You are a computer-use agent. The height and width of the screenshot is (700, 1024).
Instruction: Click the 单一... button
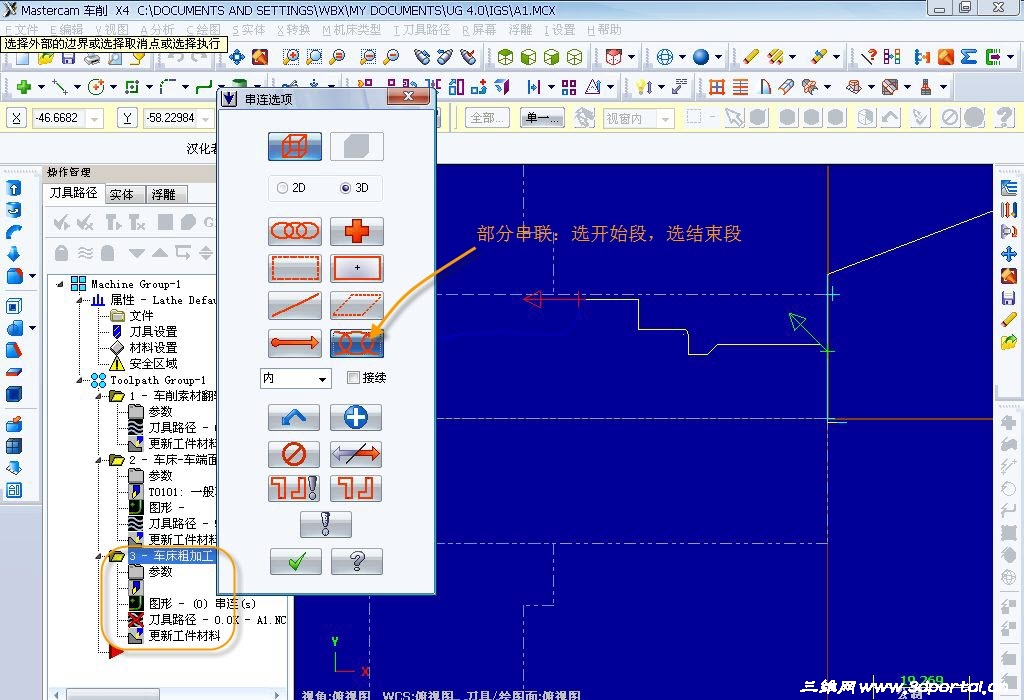(x=542, y=118)
